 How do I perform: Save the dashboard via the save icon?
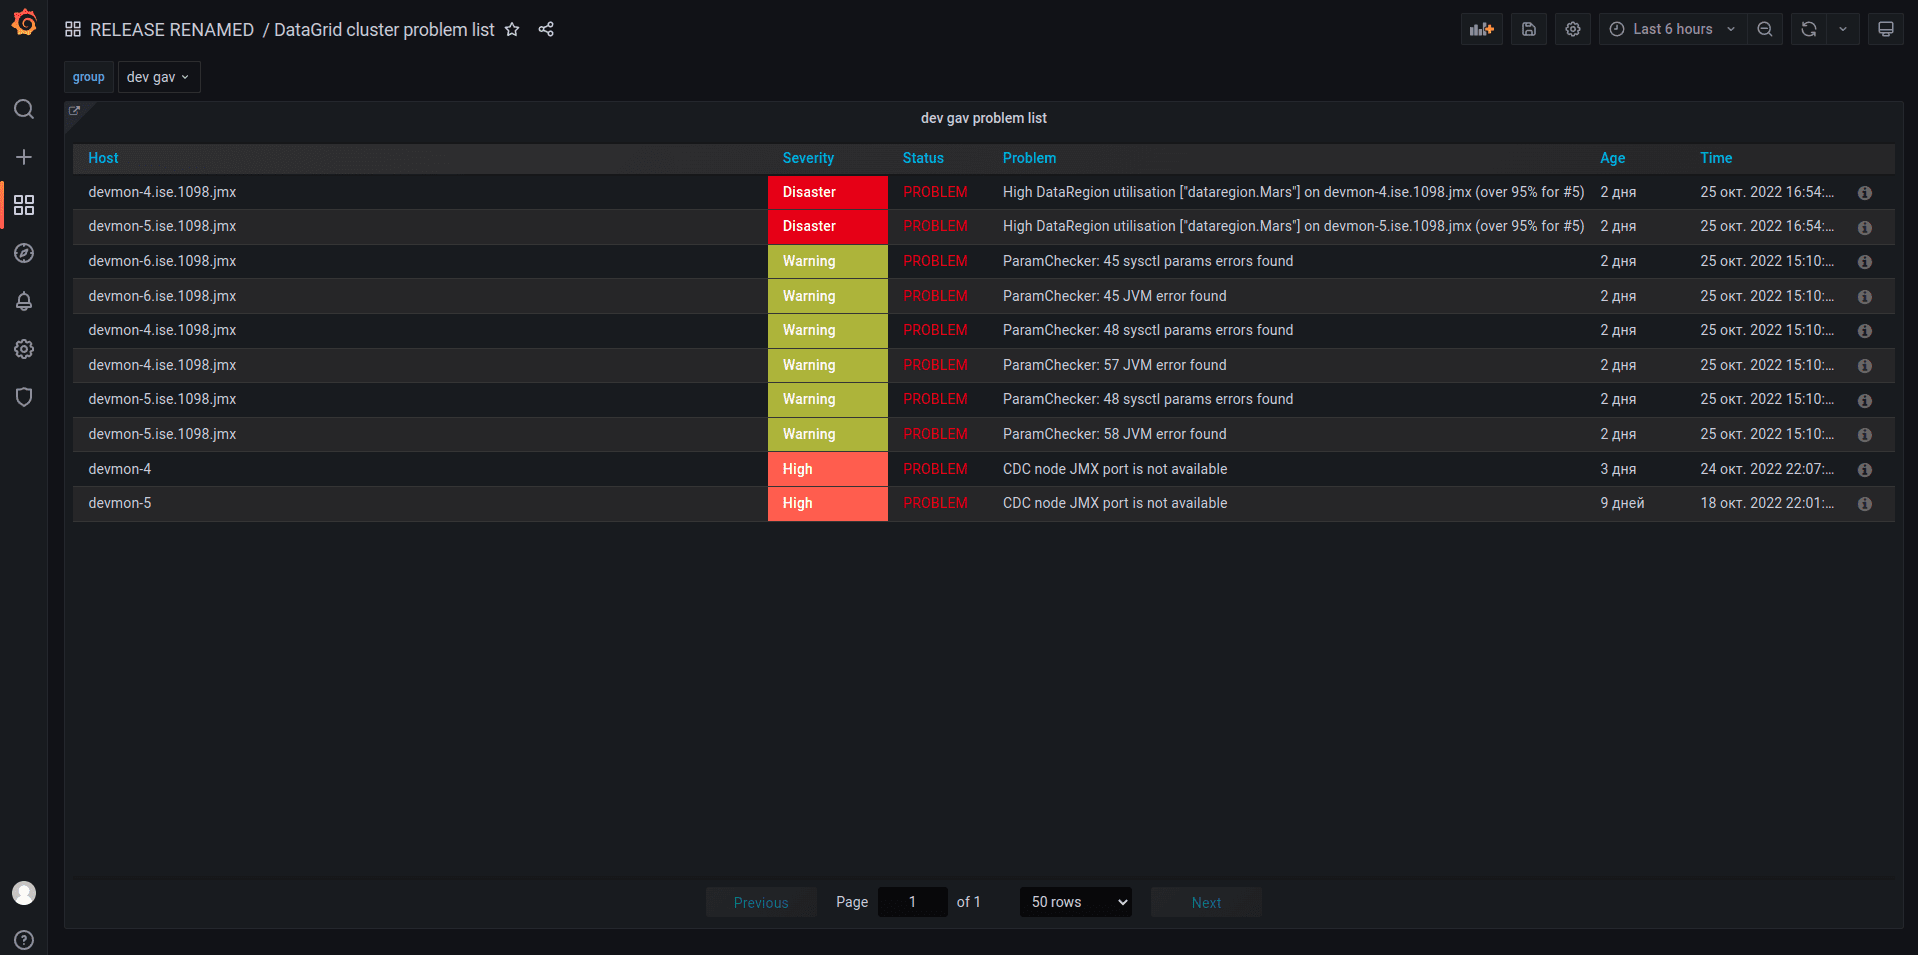pos(1528,29)
